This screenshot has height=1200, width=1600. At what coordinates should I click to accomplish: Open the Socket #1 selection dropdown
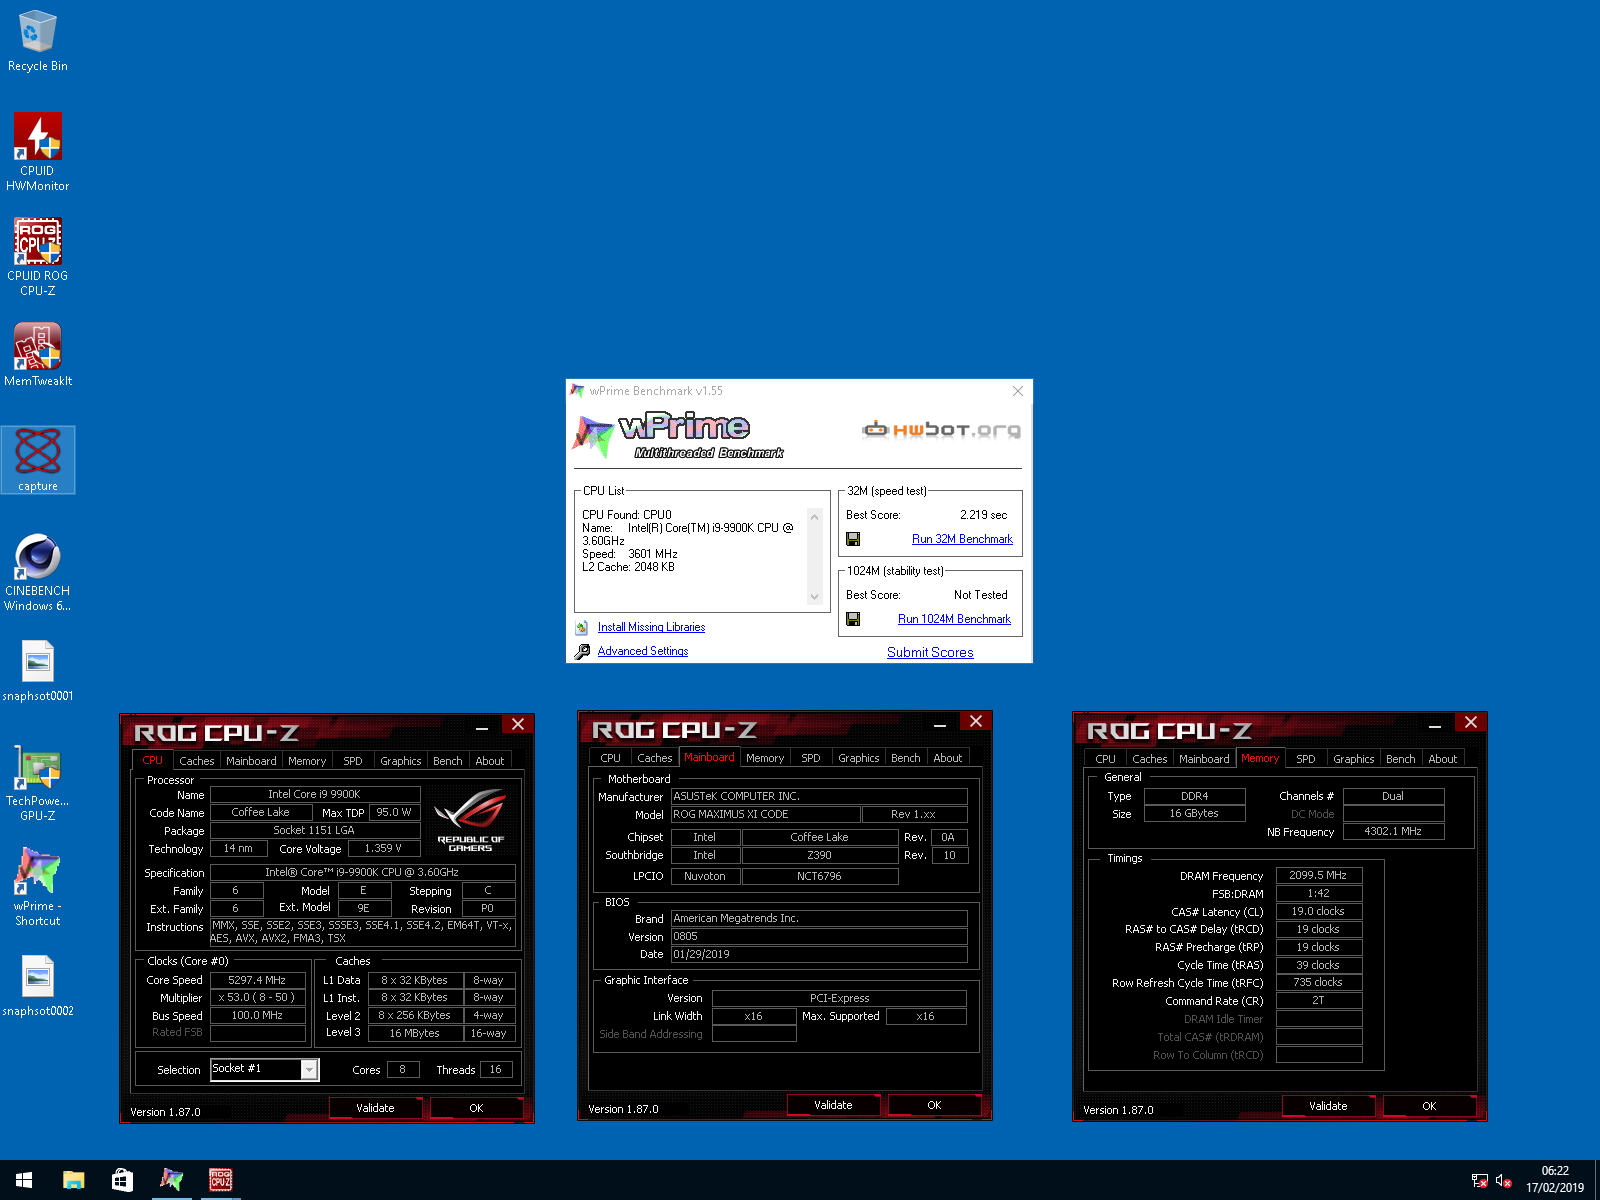[x=310, y=1070]
